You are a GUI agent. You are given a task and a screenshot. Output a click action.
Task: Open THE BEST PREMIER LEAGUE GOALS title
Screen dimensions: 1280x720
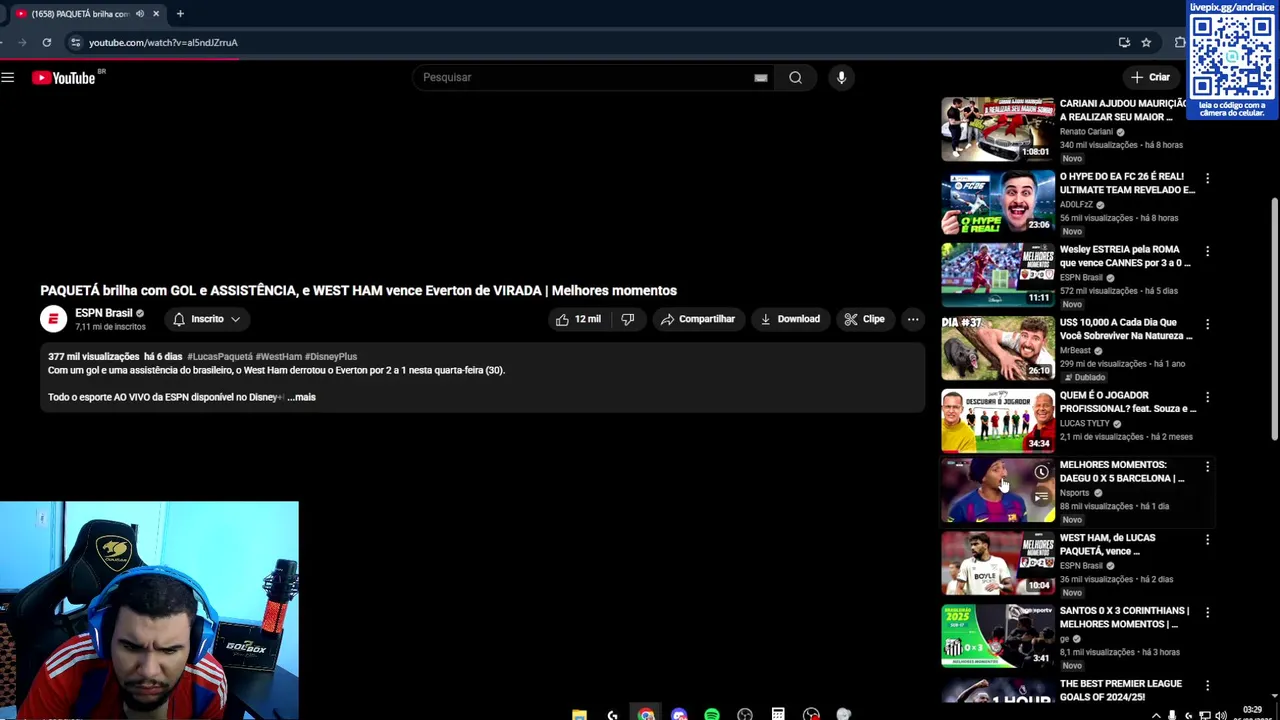pyautogui.click(x=1120, y=690)
